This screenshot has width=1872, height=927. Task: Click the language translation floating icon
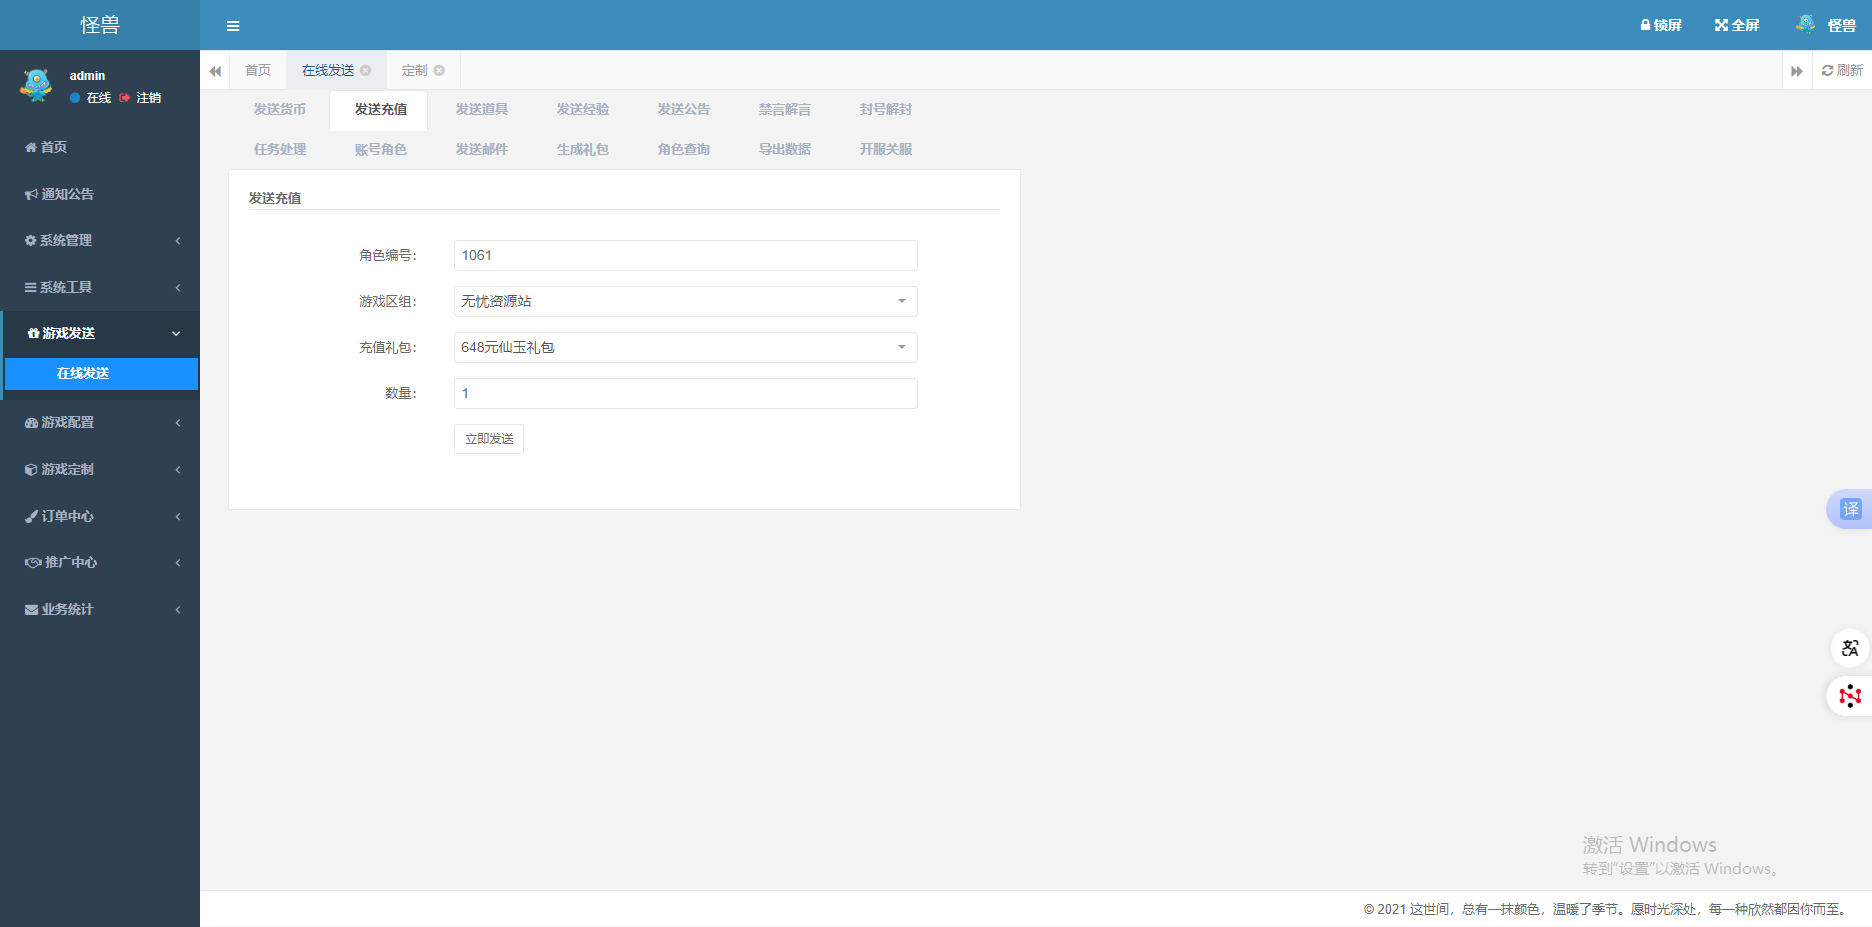coord(1850,648)
